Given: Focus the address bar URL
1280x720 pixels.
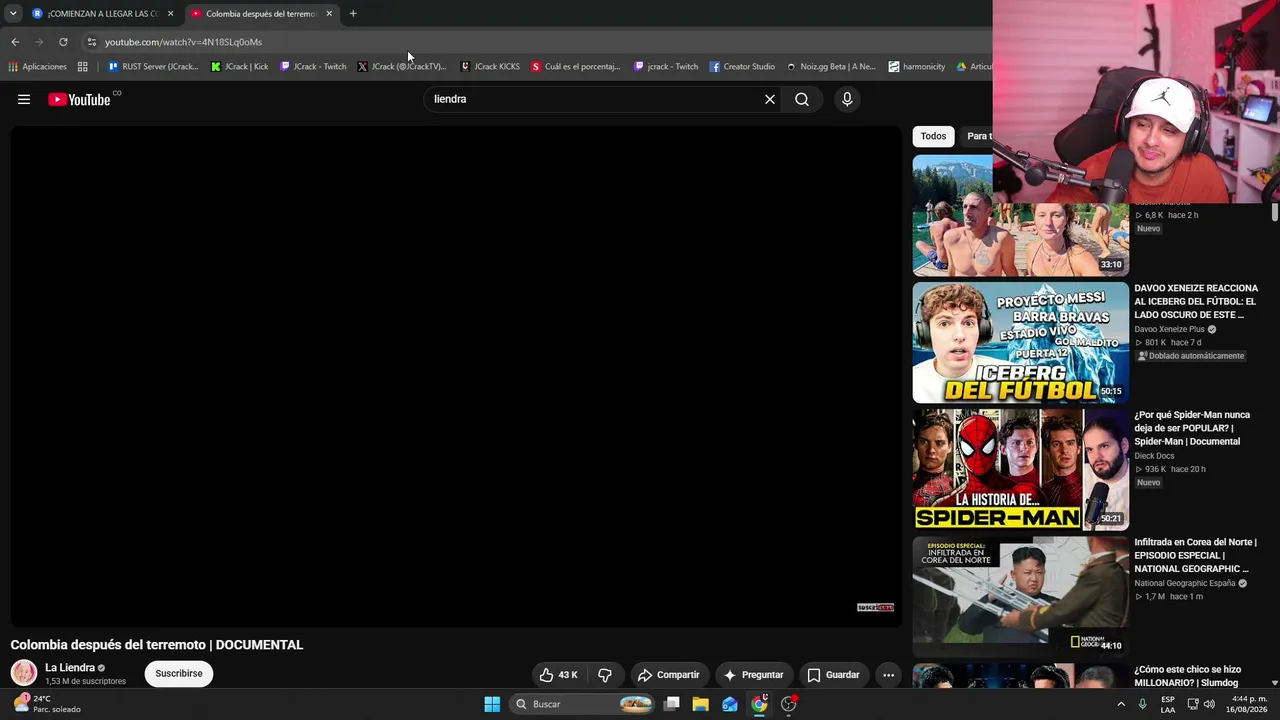Looking at the screenshot, I should (x=183, y=42).
